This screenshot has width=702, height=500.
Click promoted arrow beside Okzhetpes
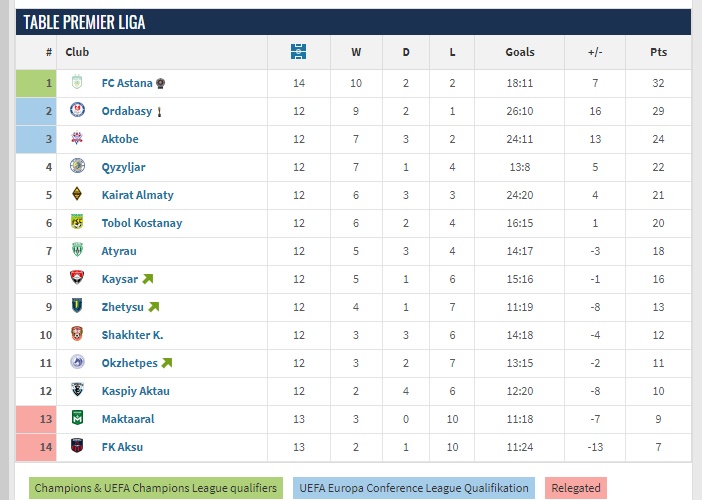(x=167, y=363)
